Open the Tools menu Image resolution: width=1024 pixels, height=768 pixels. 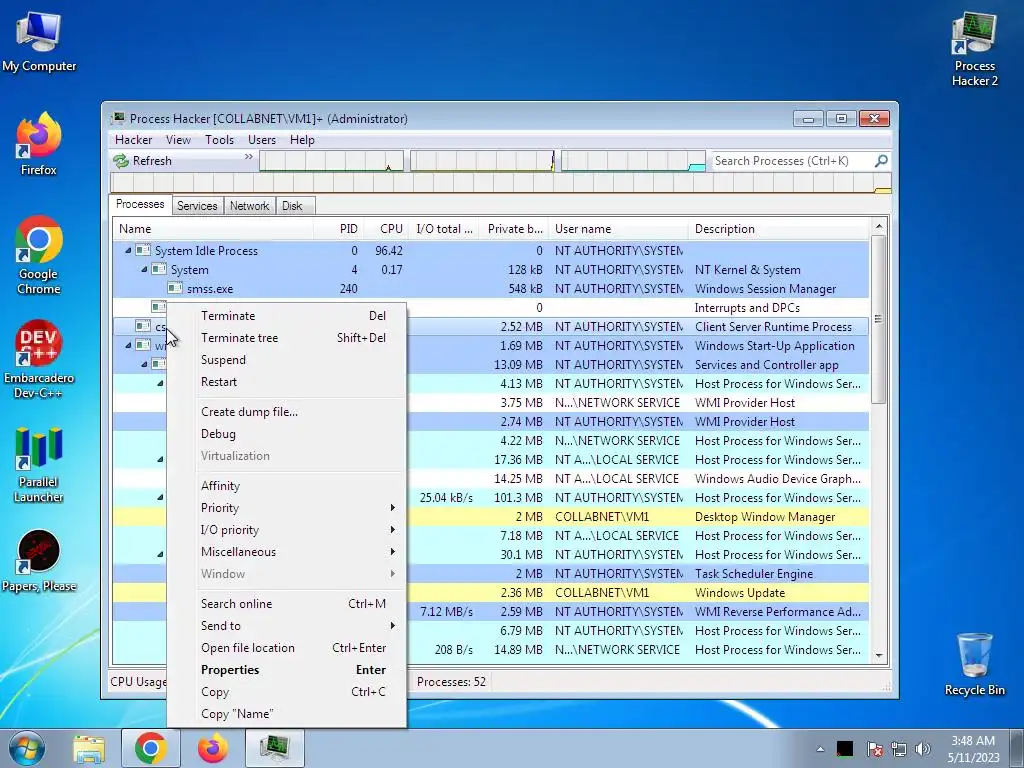[219, 140]
